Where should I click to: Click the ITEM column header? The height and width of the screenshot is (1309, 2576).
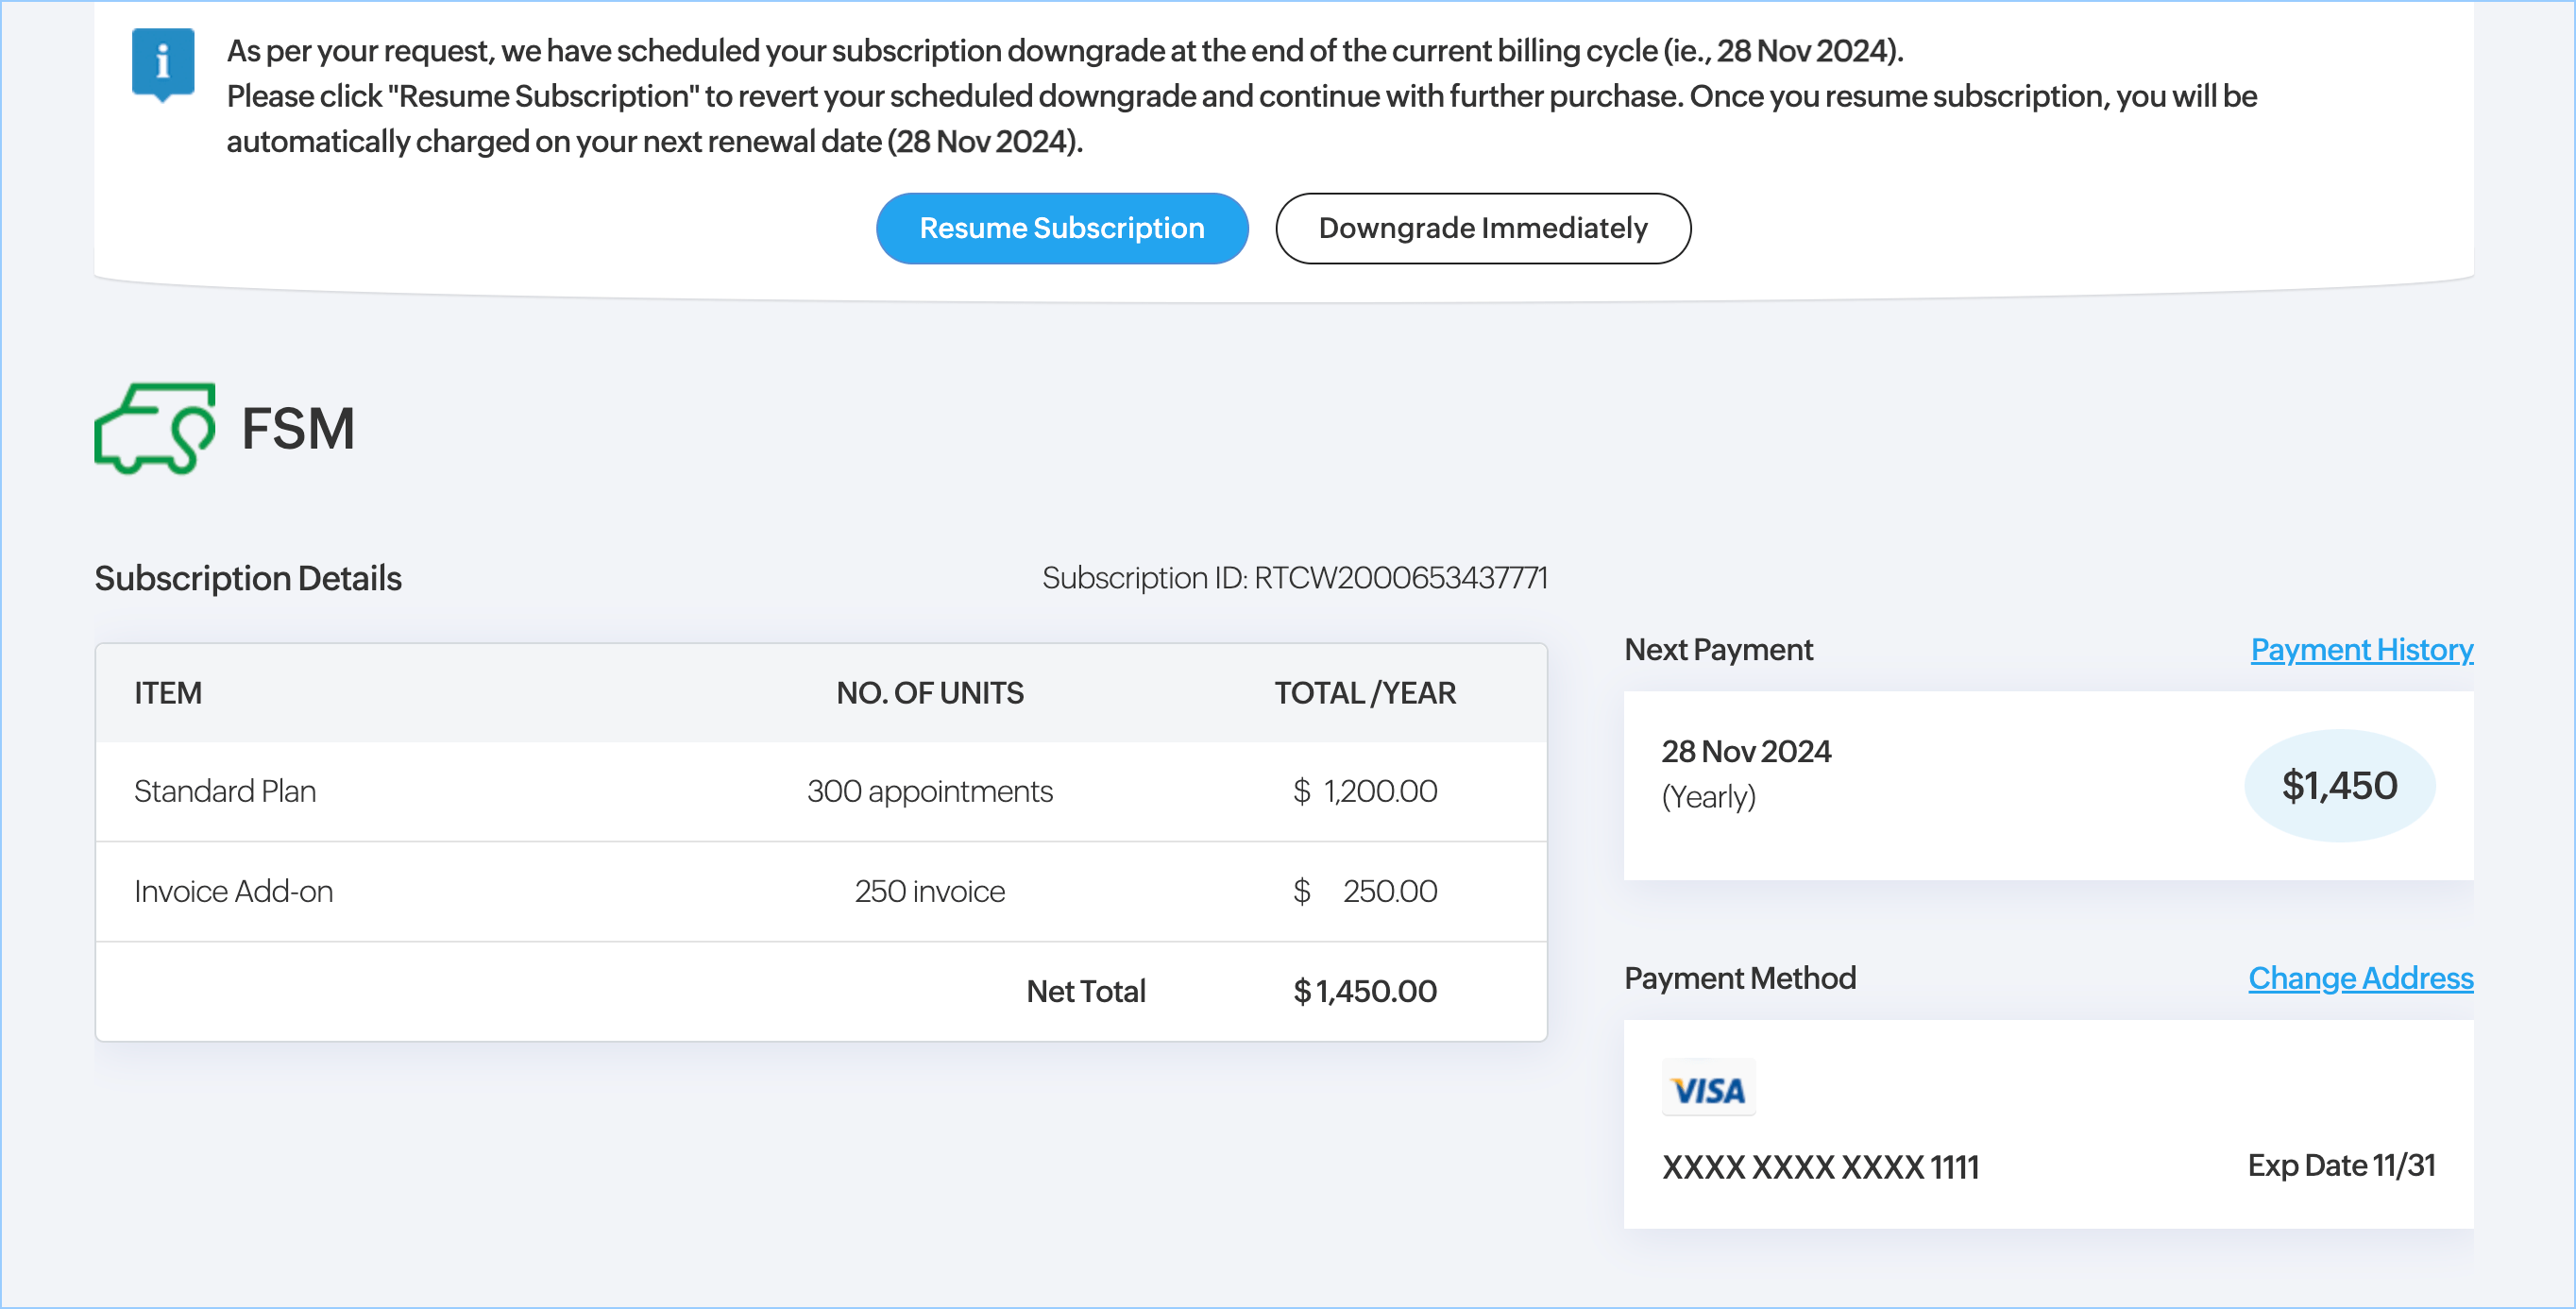168,693
